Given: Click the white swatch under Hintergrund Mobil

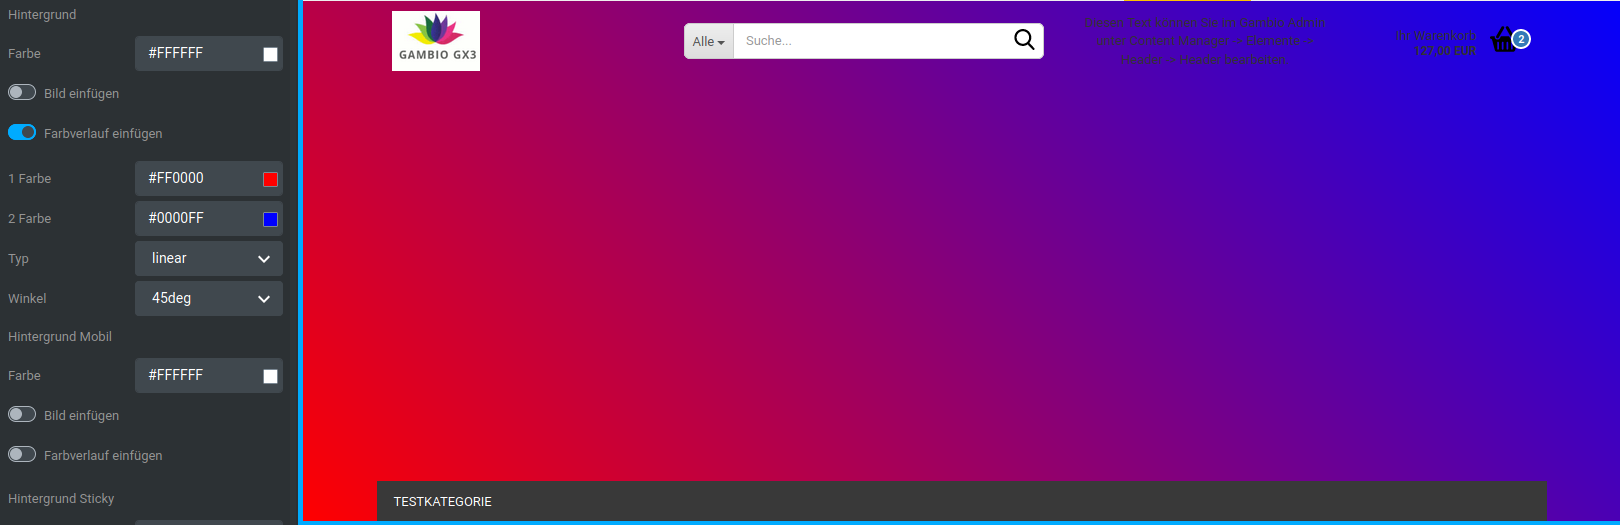Looking at the screenshot, I should [x=270, y=376].
